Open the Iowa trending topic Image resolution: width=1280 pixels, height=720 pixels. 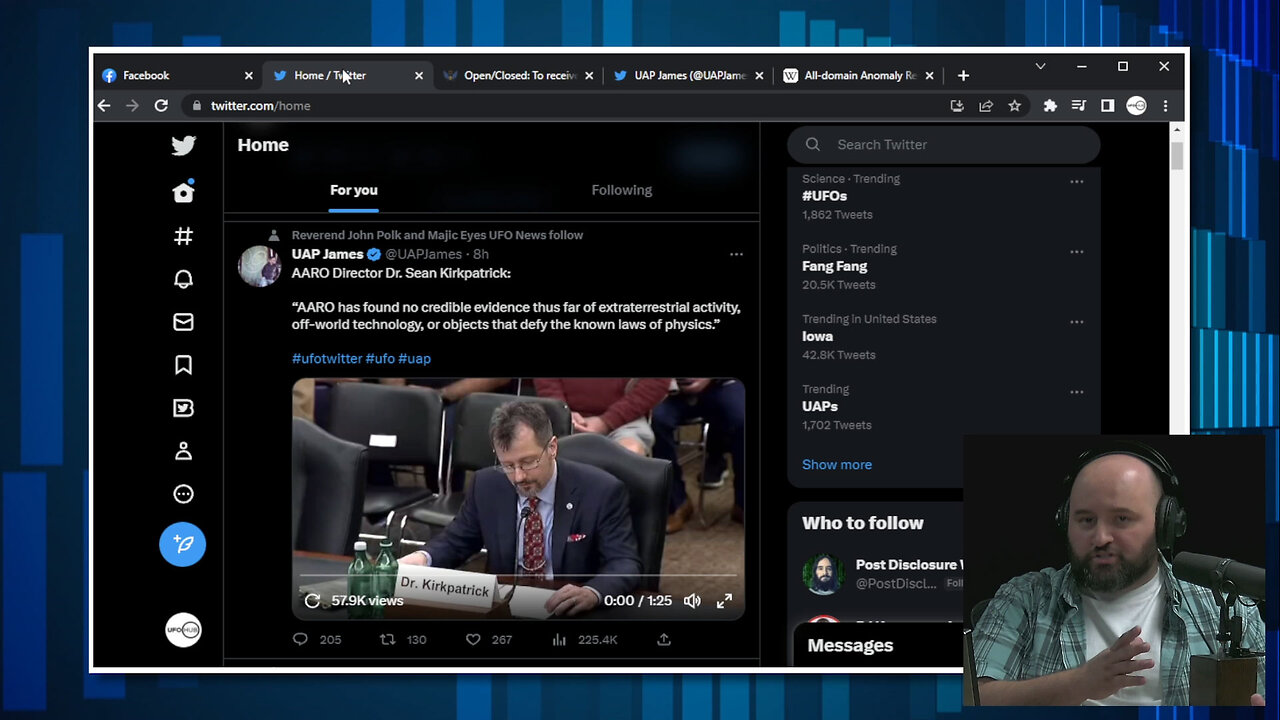(x=817, y=336)
